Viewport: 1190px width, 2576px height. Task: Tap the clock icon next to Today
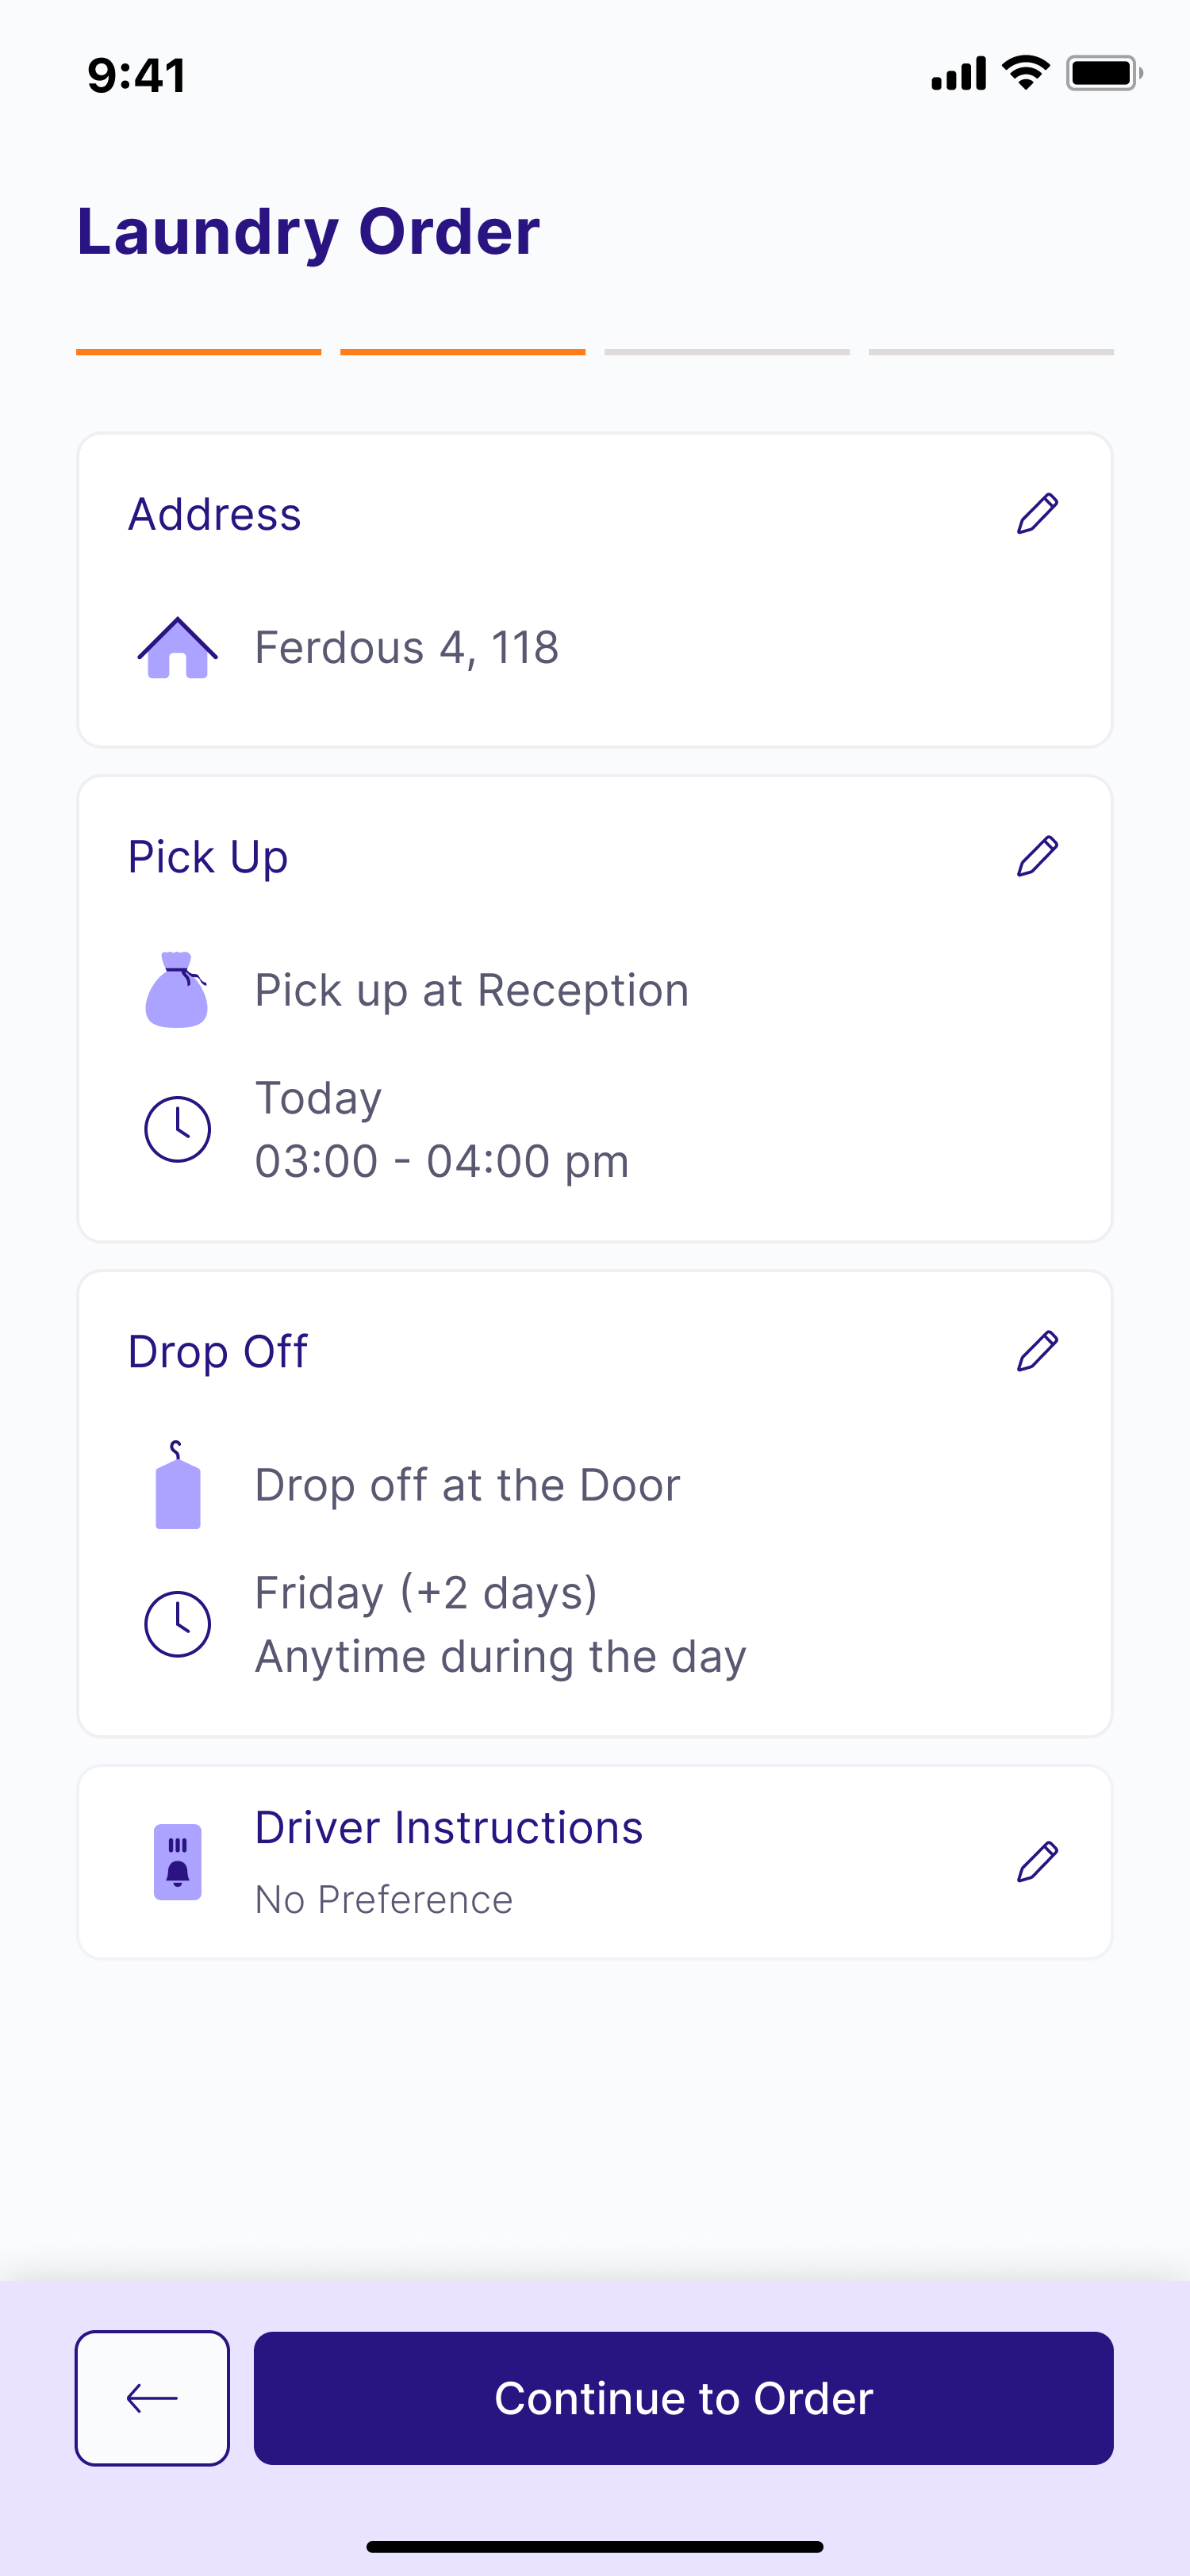tap(178, 1129)
